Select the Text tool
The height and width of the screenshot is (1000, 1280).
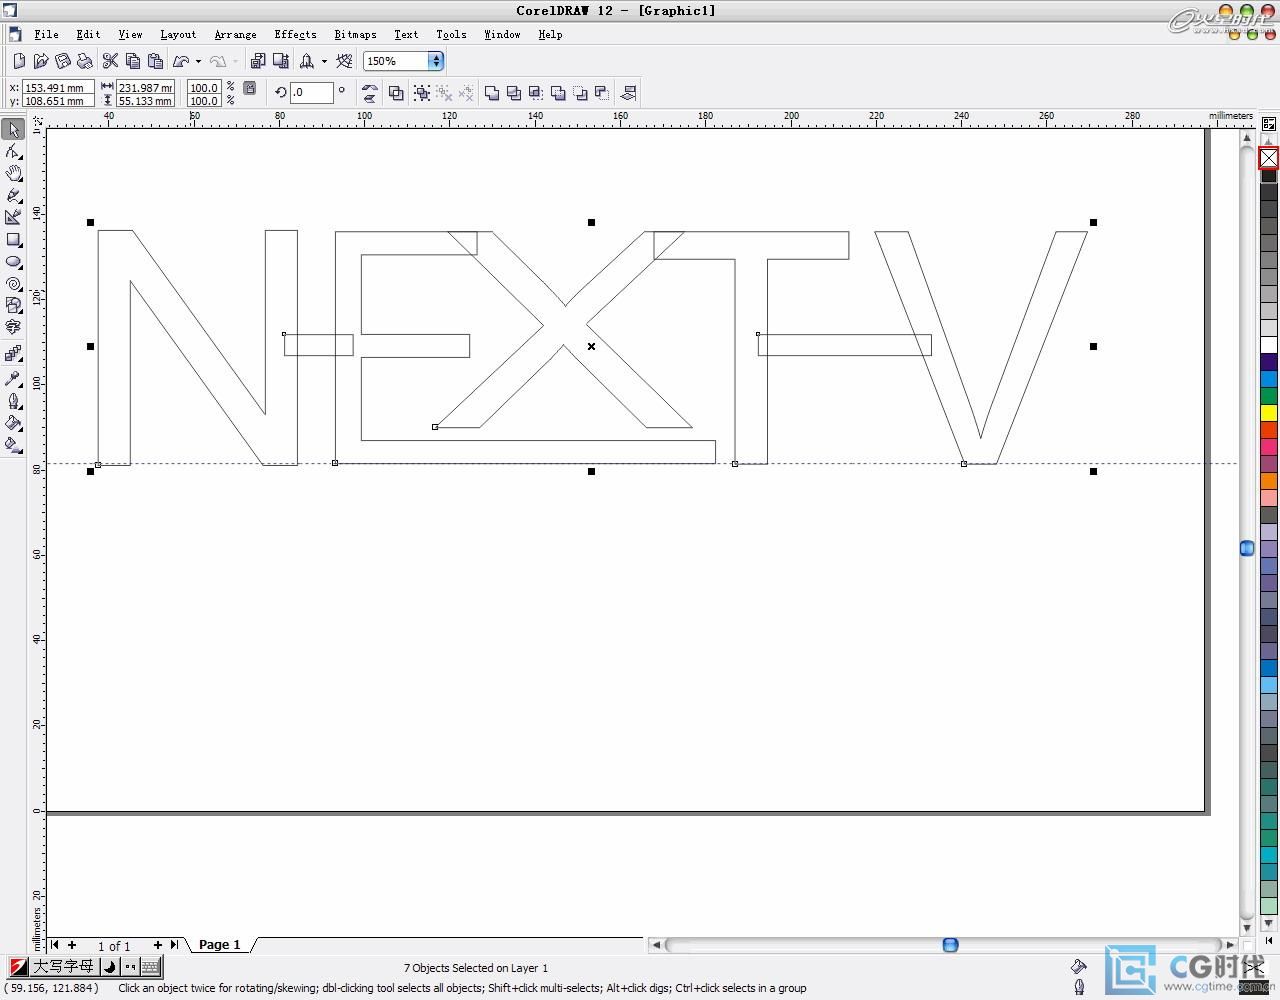[x=14, y=327]
